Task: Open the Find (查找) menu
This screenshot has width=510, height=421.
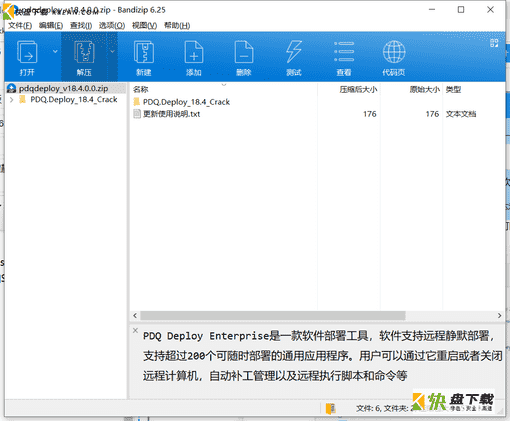Action: pos(81,26)
